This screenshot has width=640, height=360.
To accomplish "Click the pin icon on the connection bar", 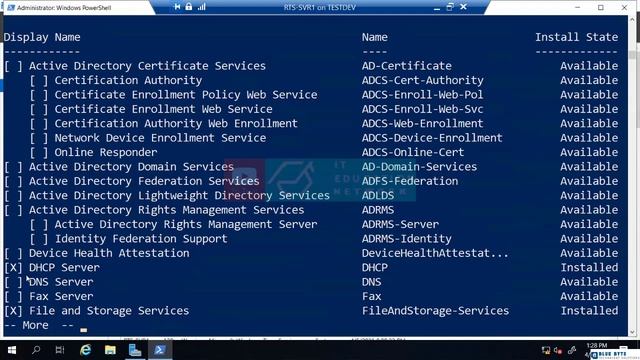I will [x=177, y=7].
